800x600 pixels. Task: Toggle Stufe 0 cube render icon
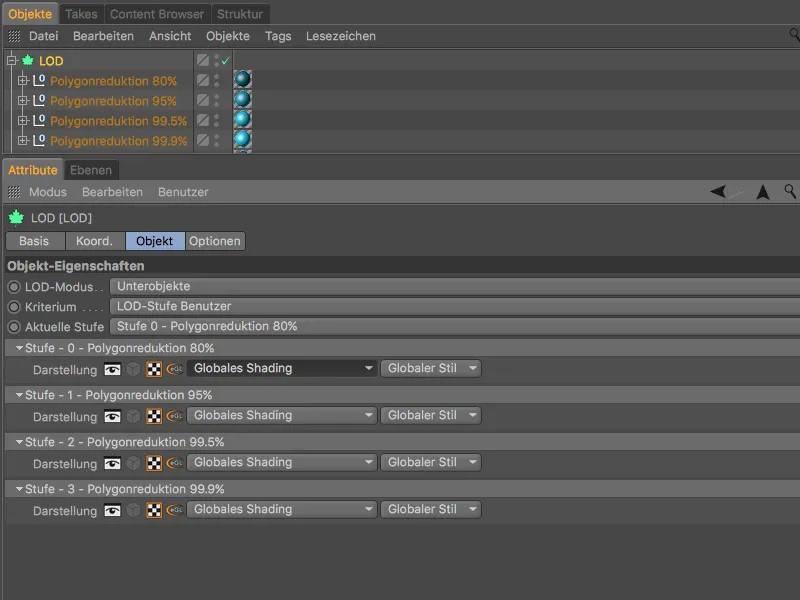pyautogui.click(x=133, y=368)
